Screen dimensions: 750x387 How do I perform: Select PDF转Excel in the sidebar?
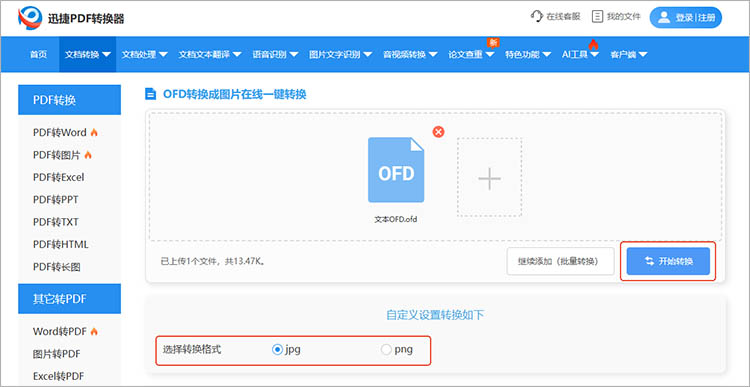(58, 177)
